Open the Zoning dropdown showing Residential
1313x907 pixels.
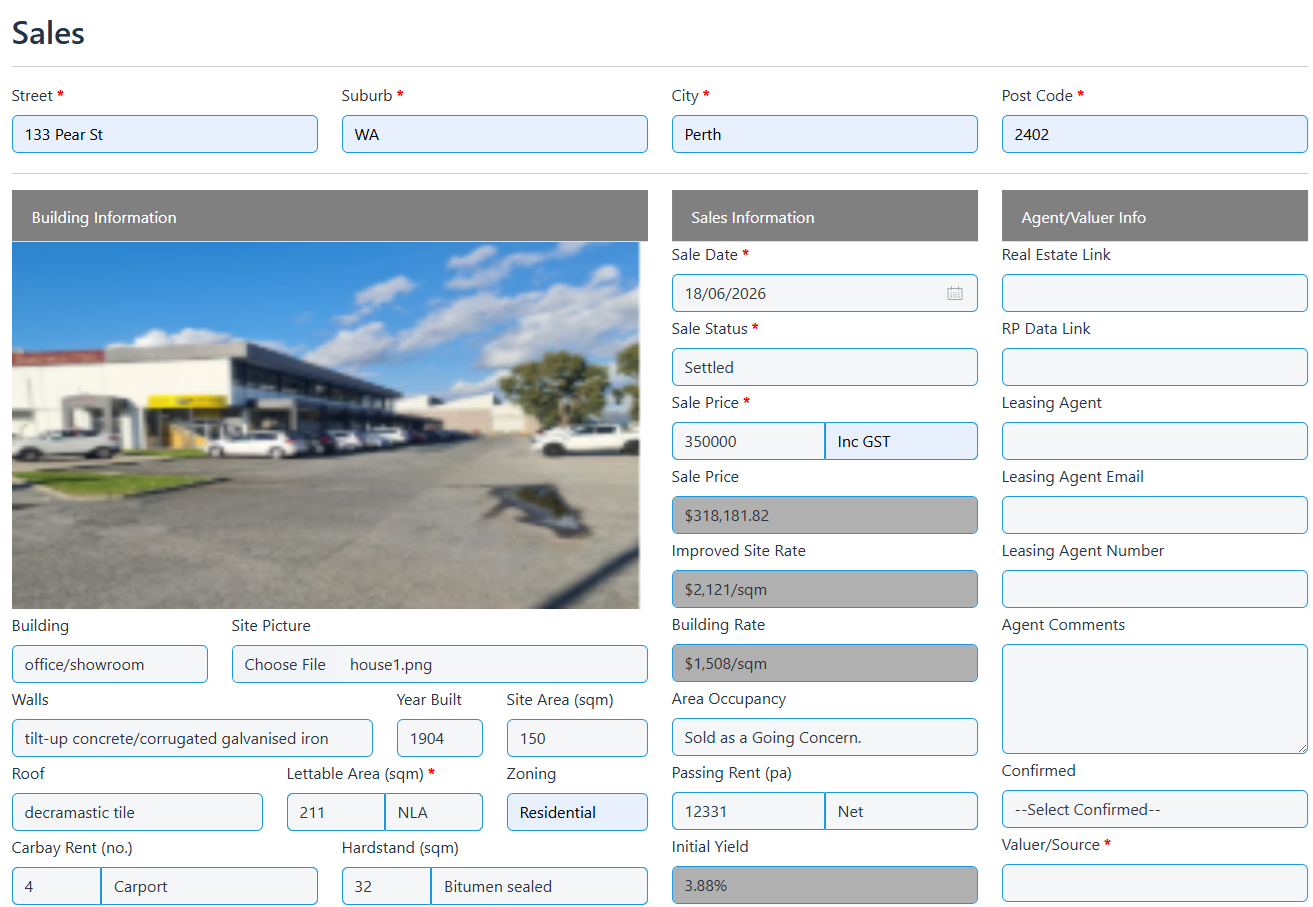(577, 812)
